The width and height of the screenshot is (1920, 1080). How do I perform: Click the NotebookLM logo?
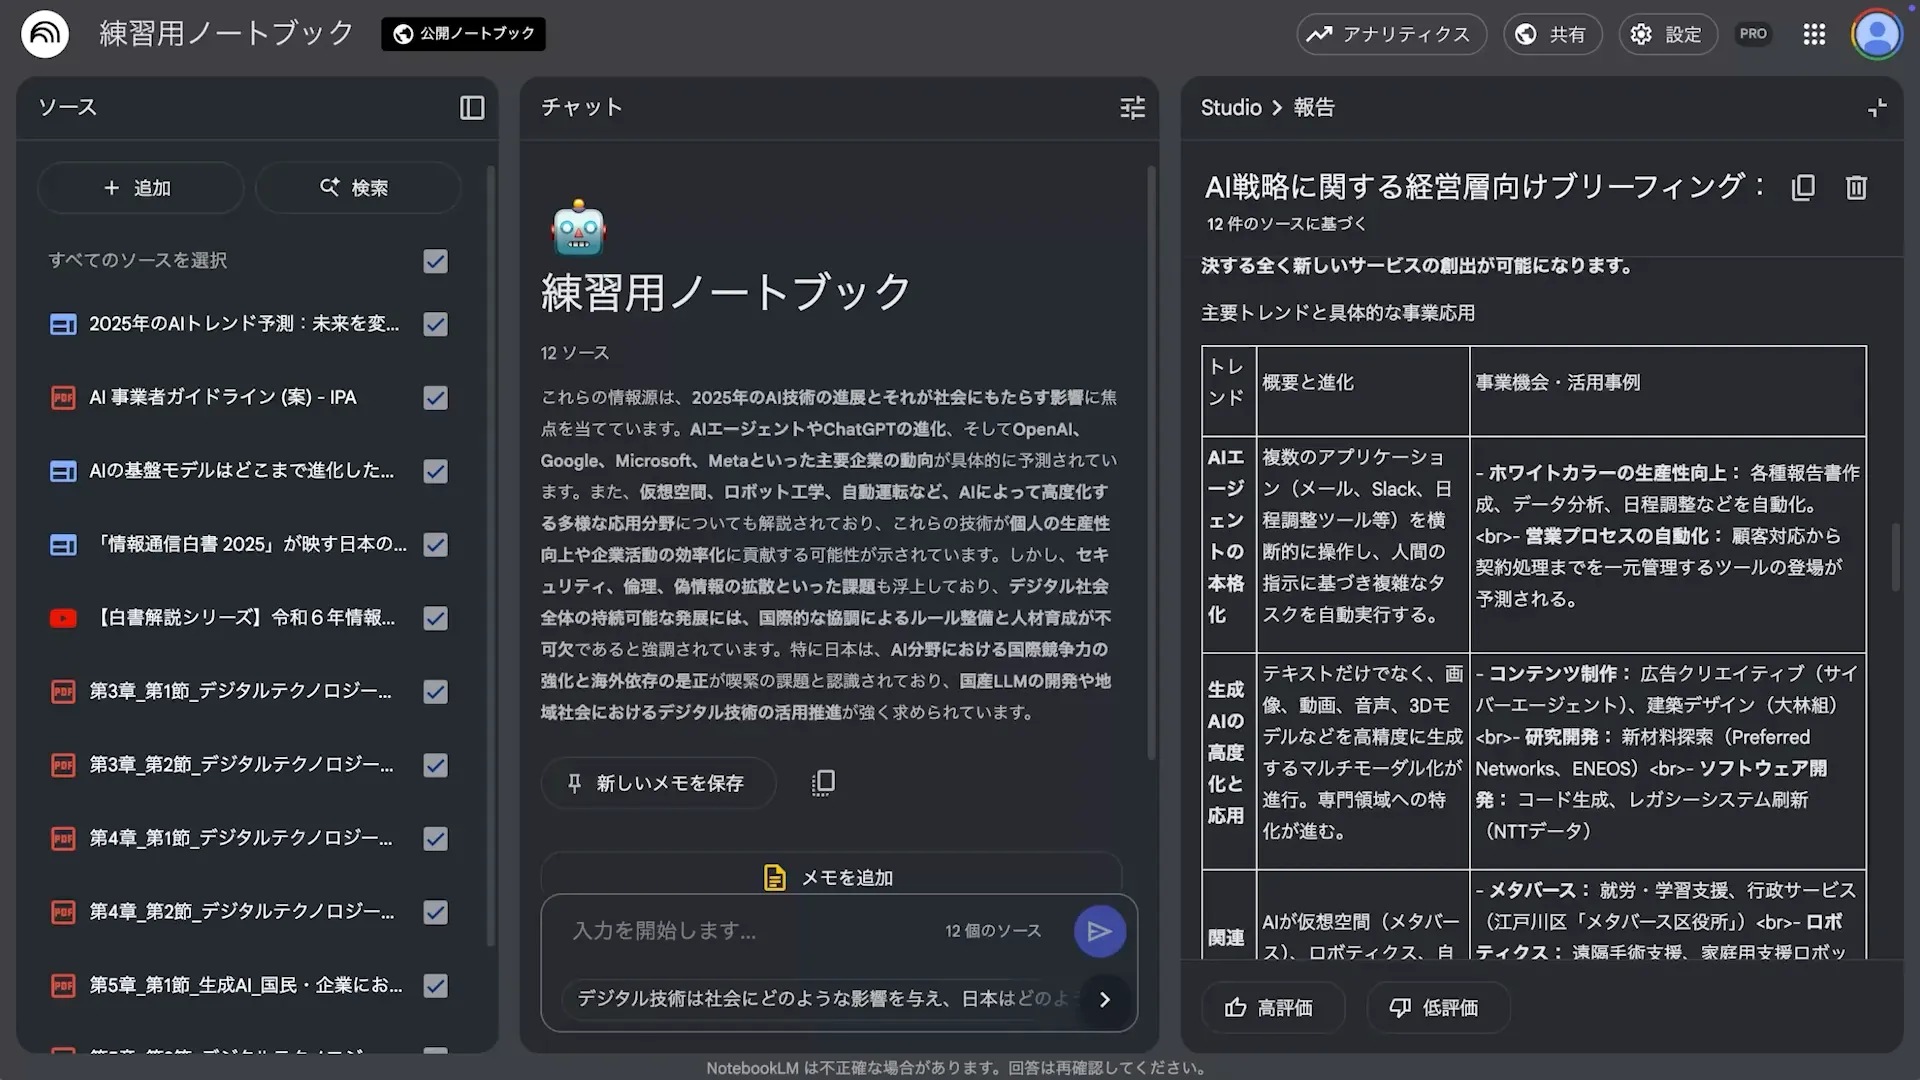point(44,33)
